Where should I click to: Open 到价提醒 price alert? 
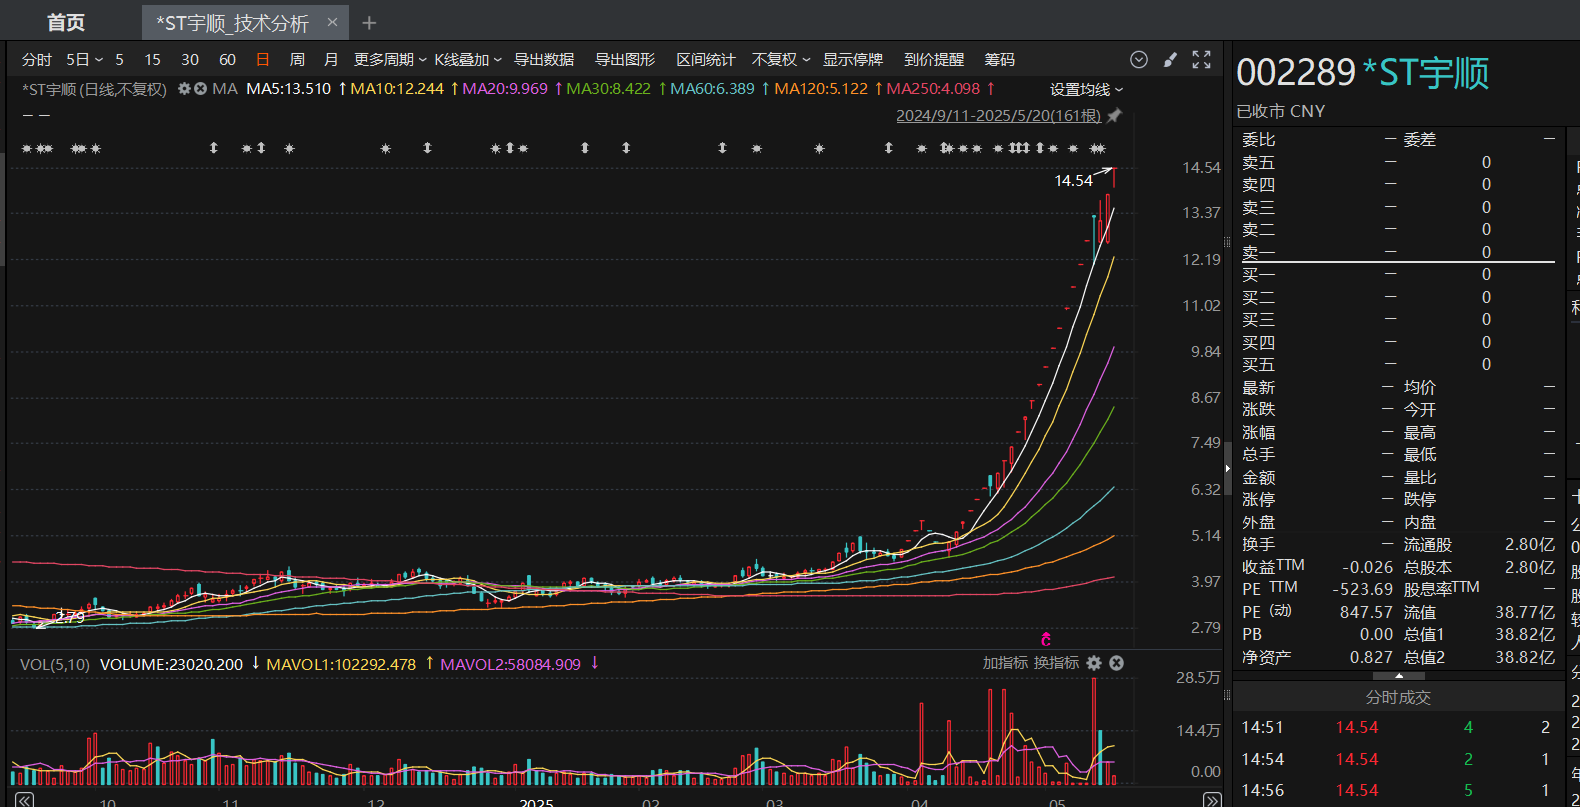934,60
